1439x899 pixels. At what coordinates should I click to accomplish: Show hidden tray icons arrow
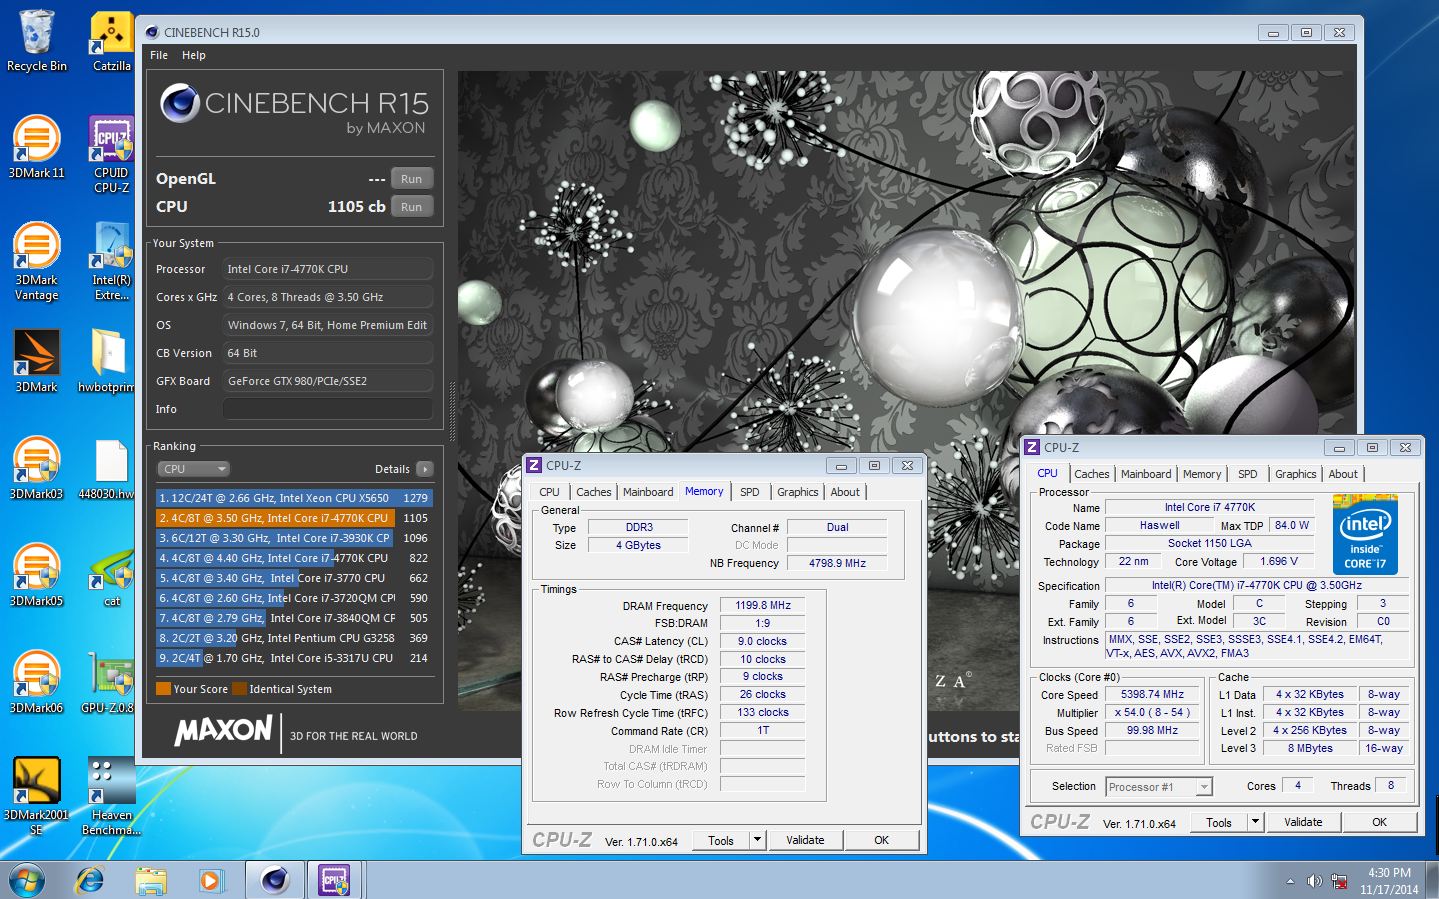1290,881
